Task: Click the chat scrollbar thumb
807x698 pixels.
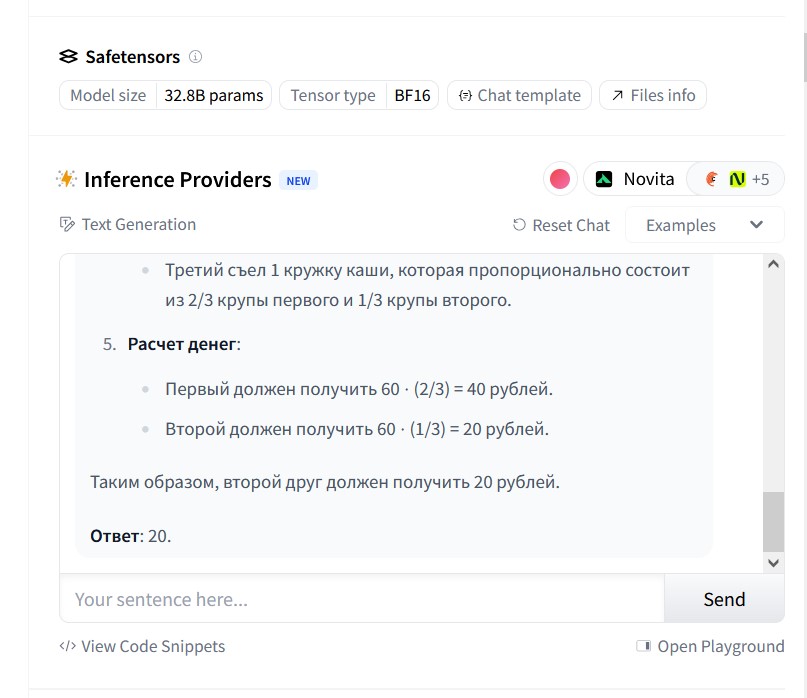Action: click(x=773, y=521)
